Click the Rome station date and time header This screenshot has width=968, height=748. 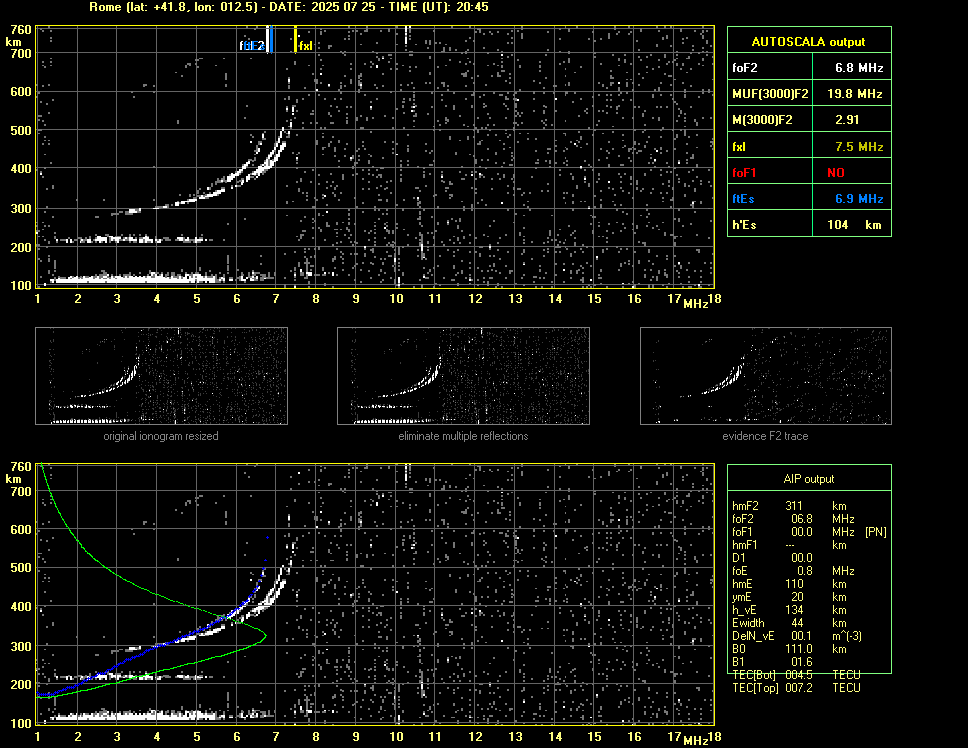289,7
